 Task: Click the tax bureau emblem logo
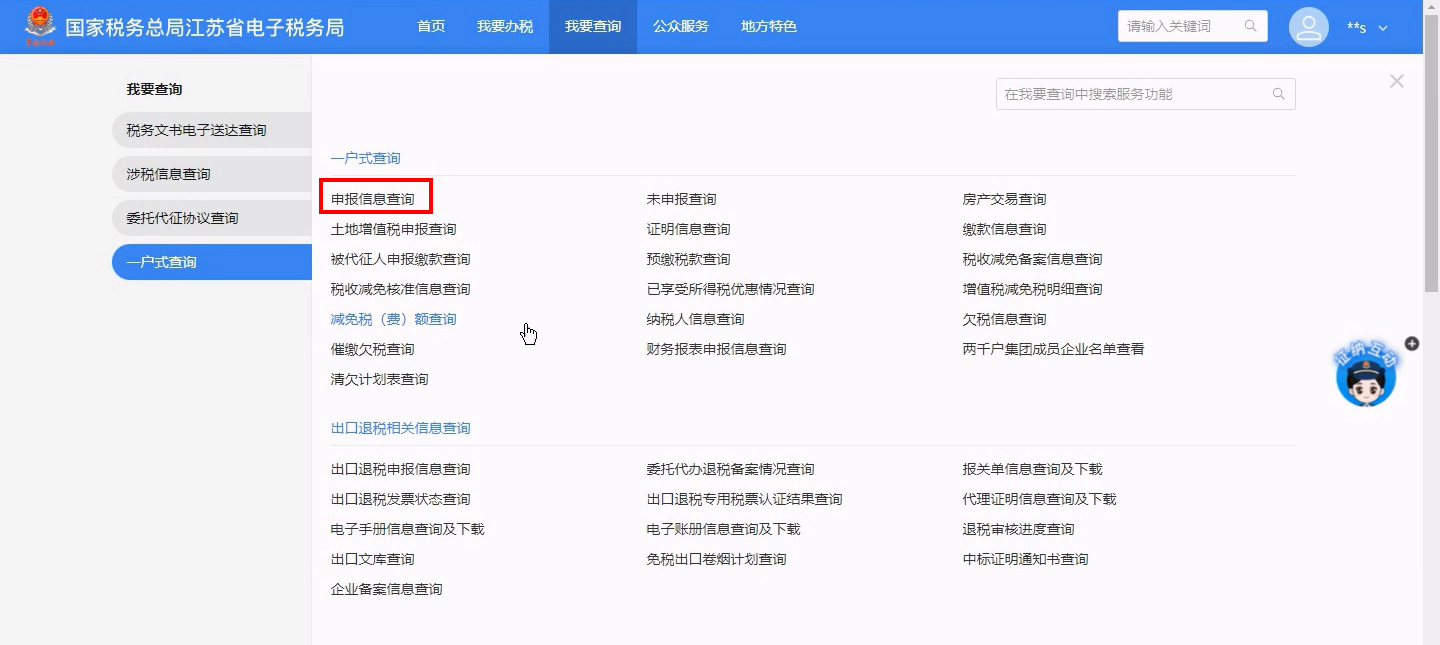40,26
